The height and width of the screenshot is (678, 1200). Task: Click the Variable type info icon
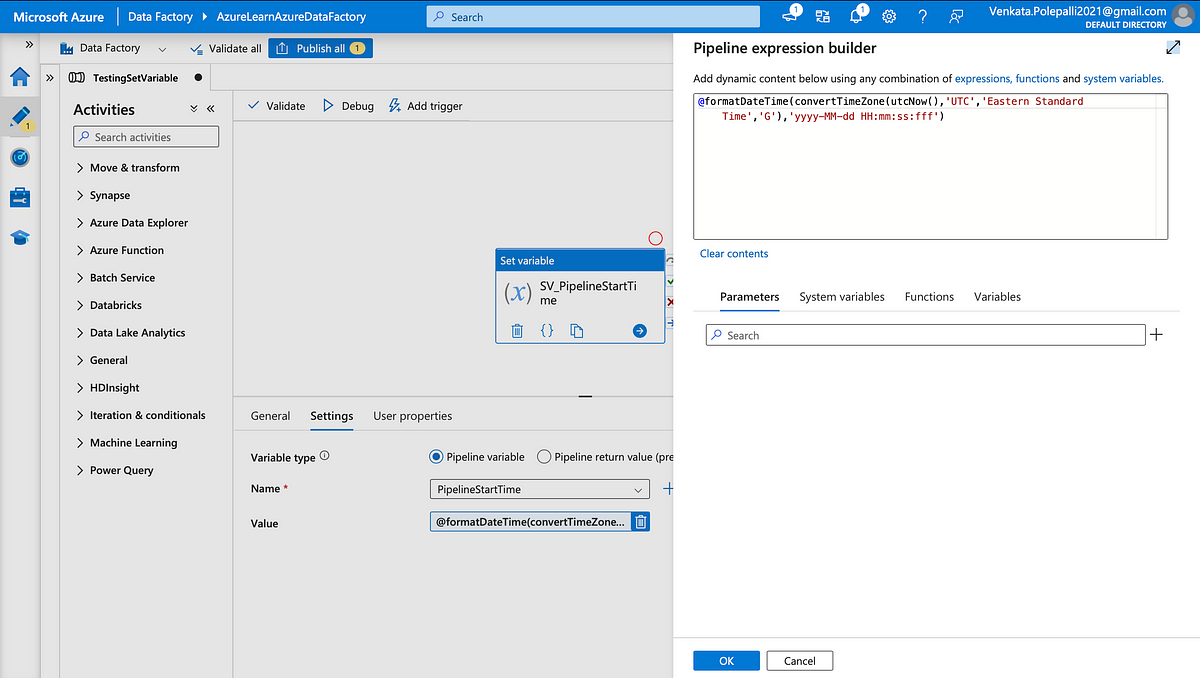click(324, 456)
